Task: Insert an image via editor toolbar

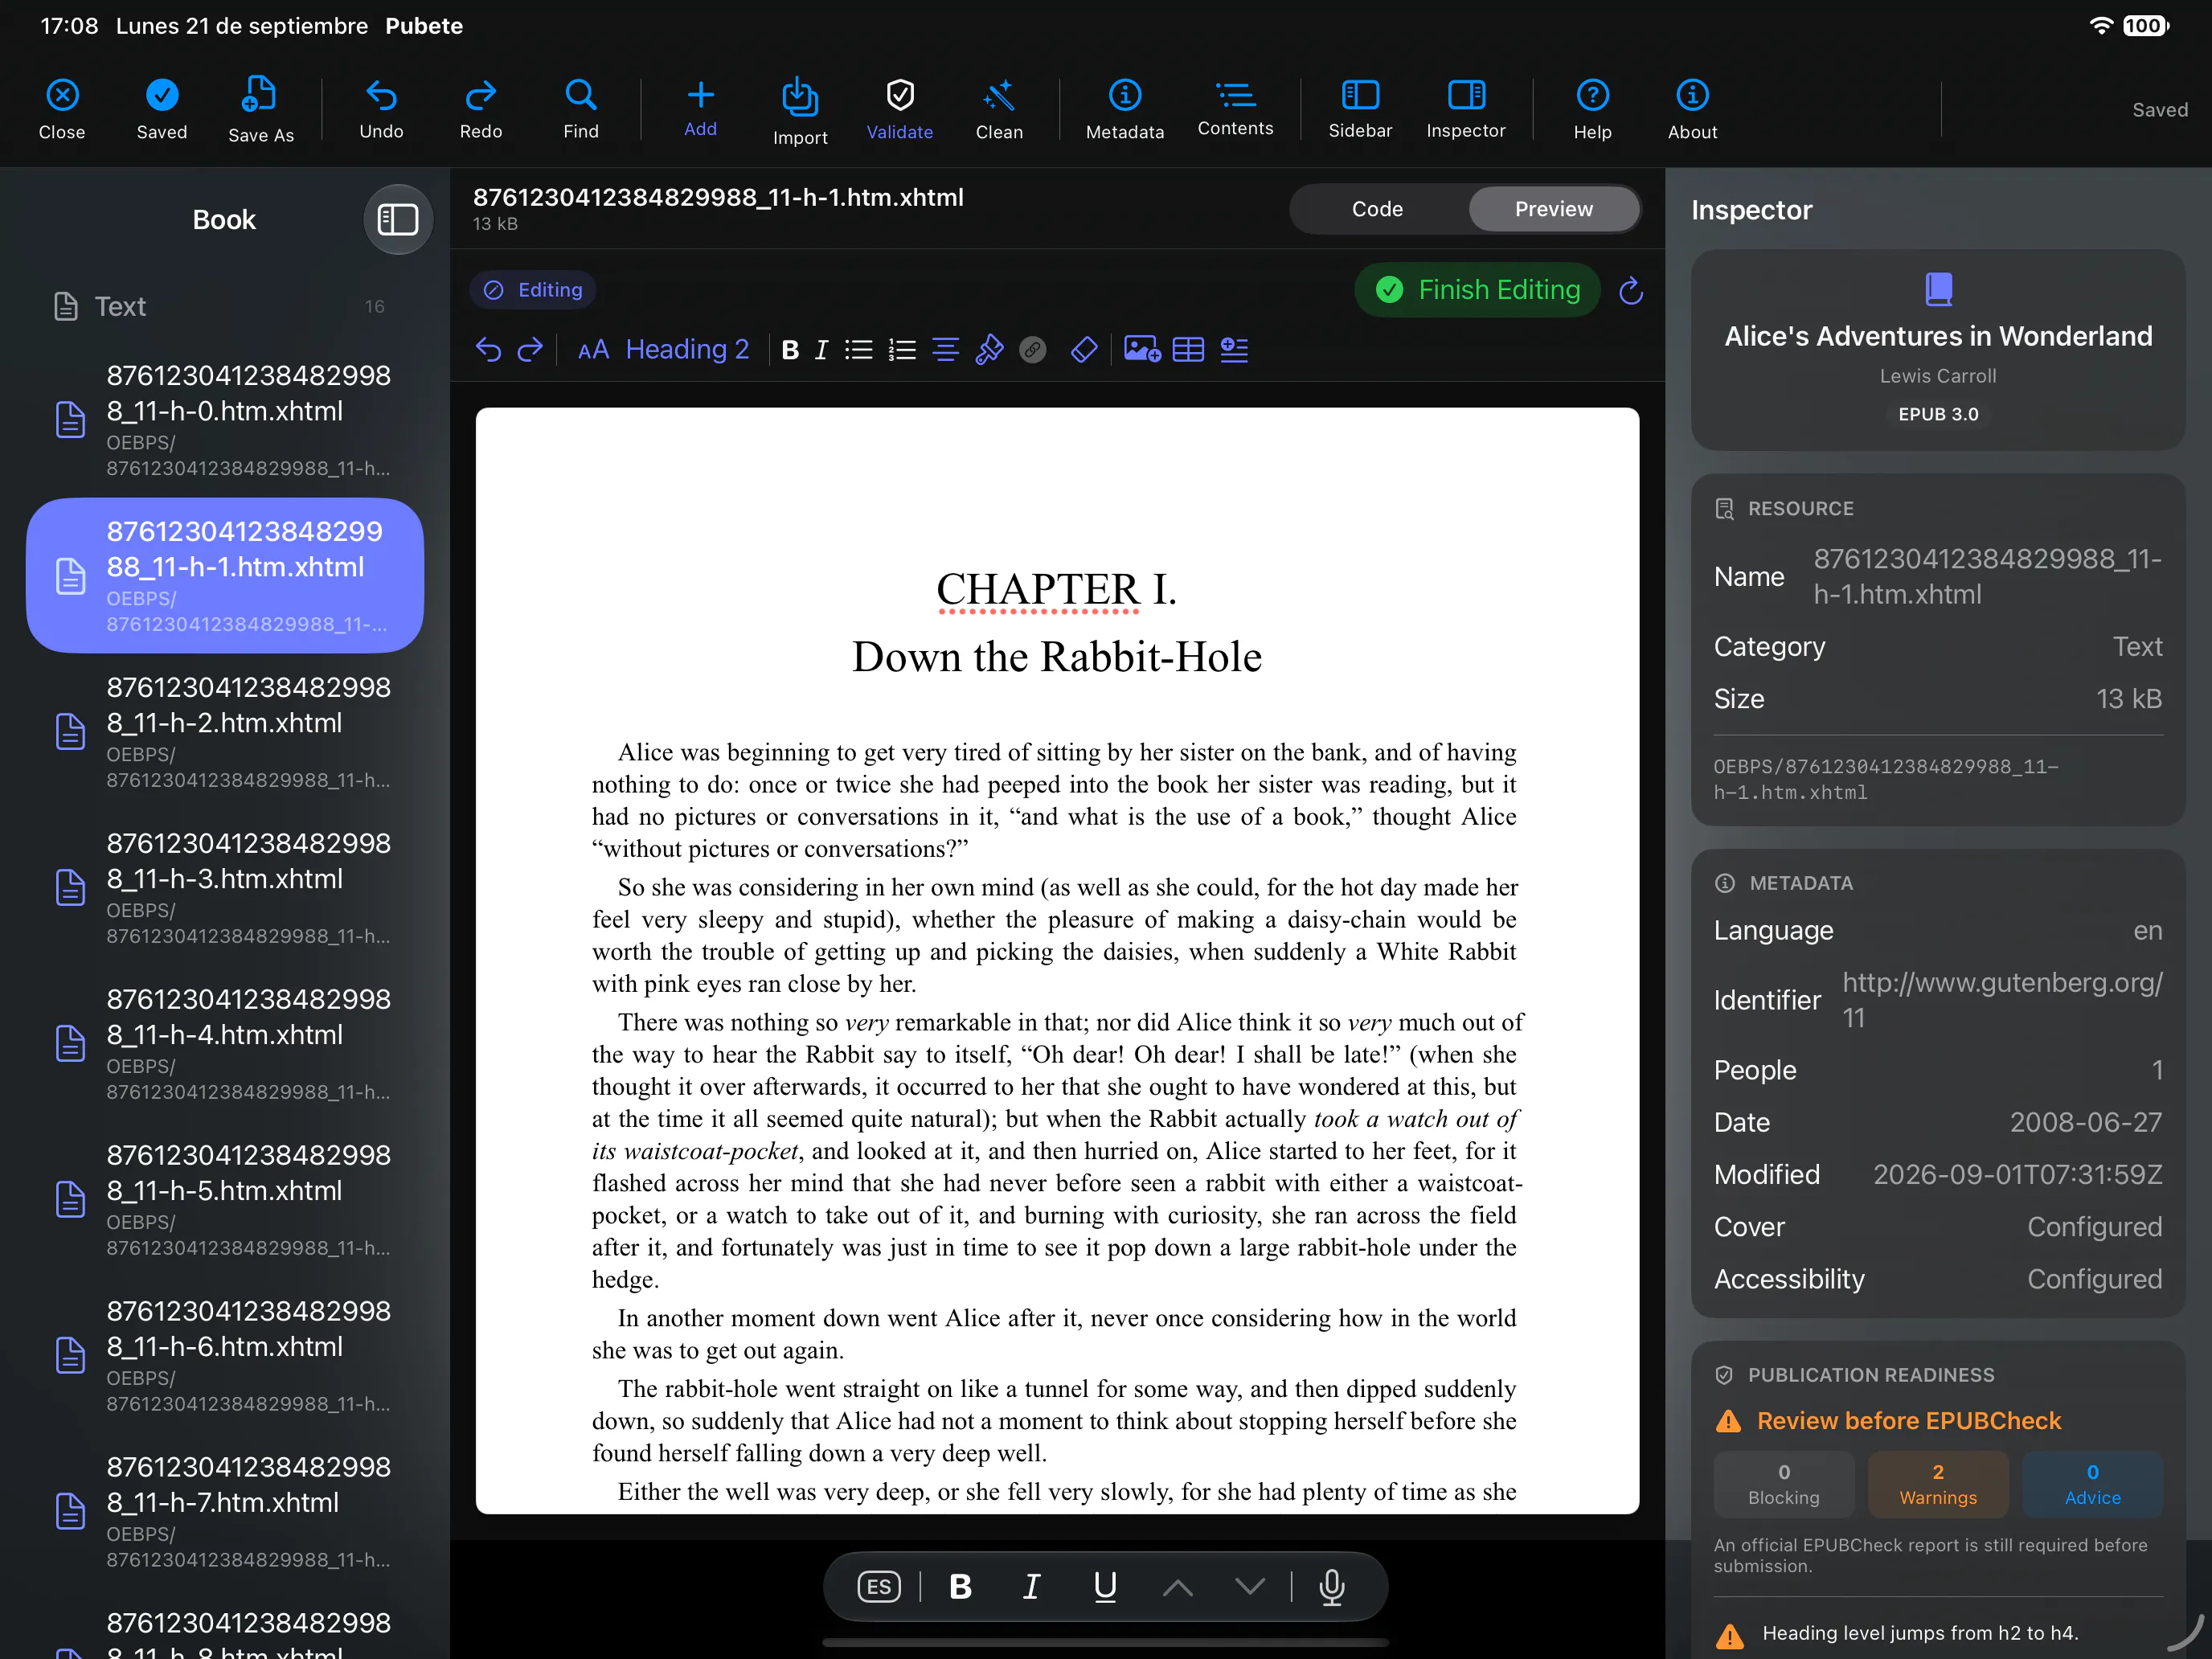Action: [1141, 349]
